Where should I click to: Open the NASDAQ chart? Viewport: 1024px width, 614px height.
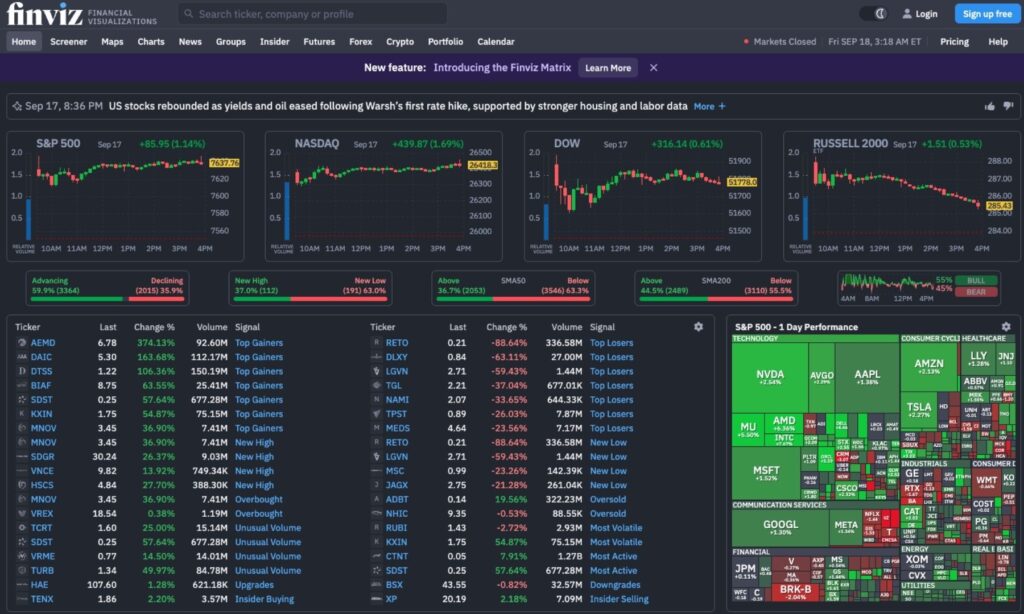point(383,196)
